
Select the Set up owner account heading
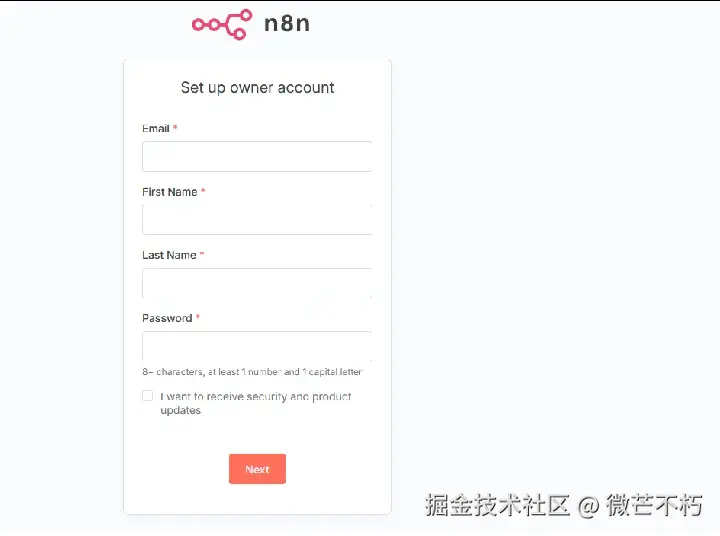coord(257,87)
